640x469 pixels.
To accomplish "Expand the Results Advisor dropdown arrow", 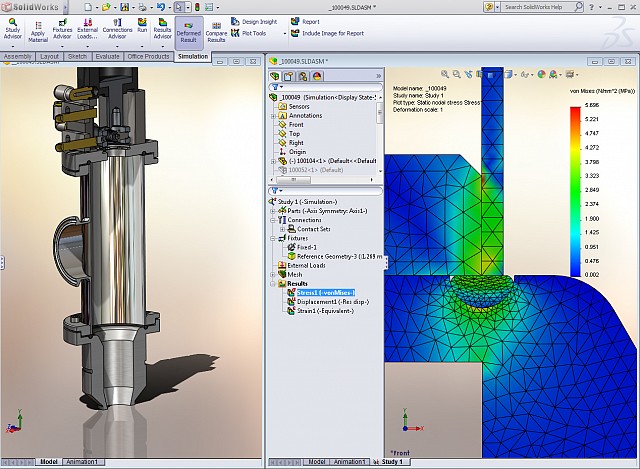I will pyautogui.click(x=162, y=46).
